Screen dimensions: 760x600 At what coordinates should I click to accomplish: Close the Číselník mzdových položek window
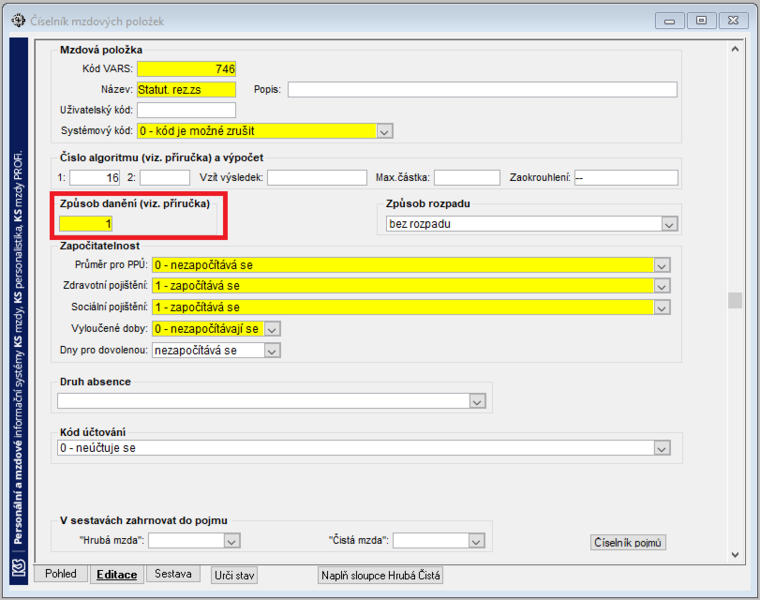click(x=733, y=21)
